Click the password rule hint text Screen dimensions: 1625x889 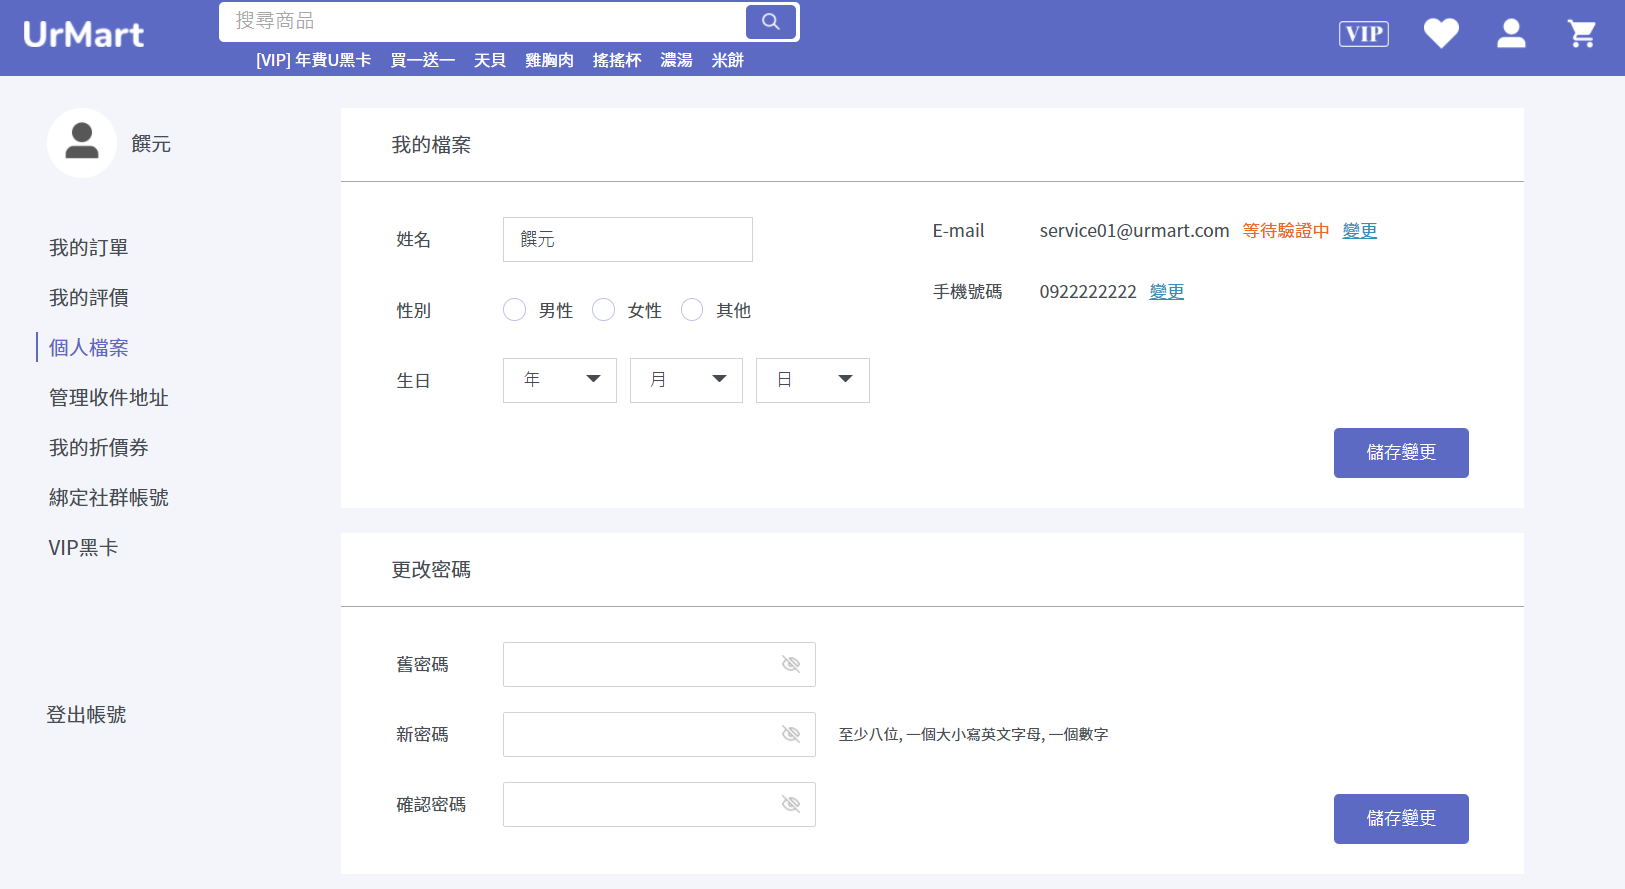click(973, 735)
